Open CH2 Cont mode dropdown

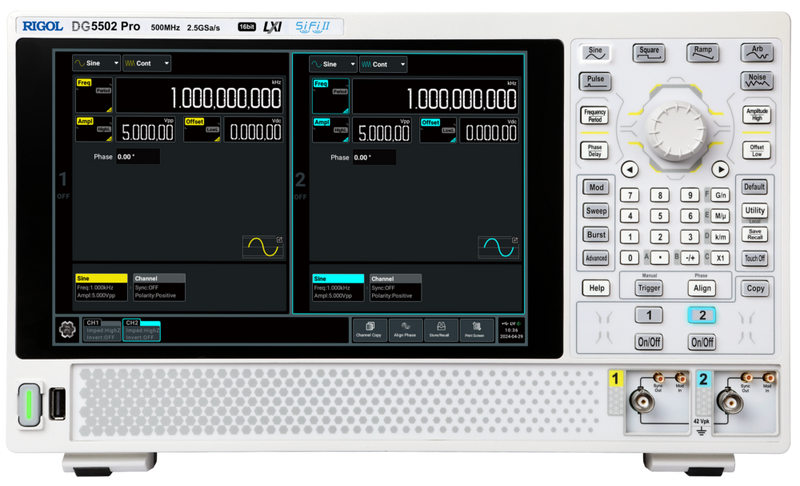point(383,64)
